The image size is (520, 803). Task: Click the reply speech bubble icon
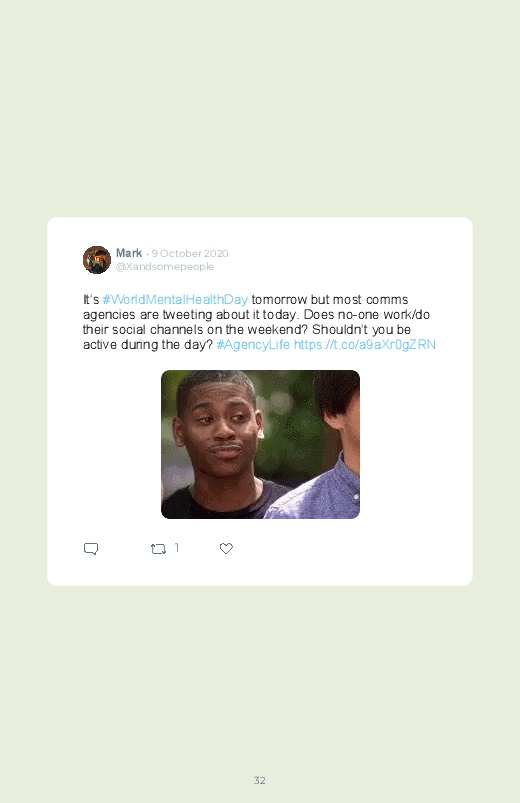pos(91,548)
